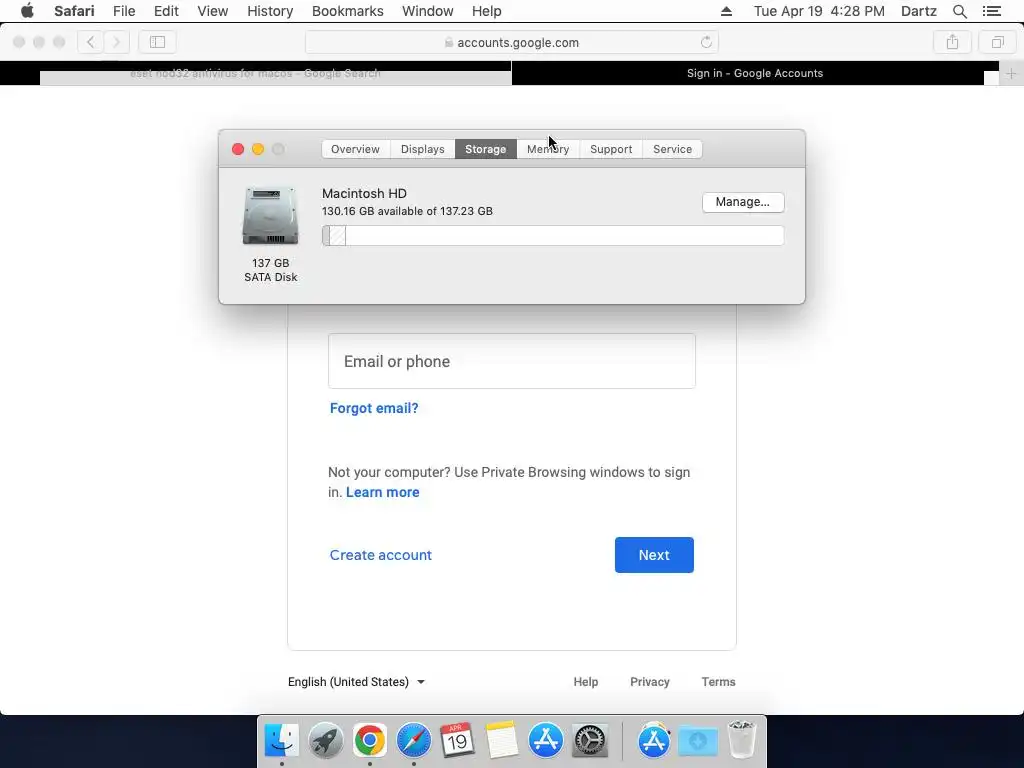The image size is (1024, 768).
Task: Add a new Safari tab with plus
Action: point(1011,74)
